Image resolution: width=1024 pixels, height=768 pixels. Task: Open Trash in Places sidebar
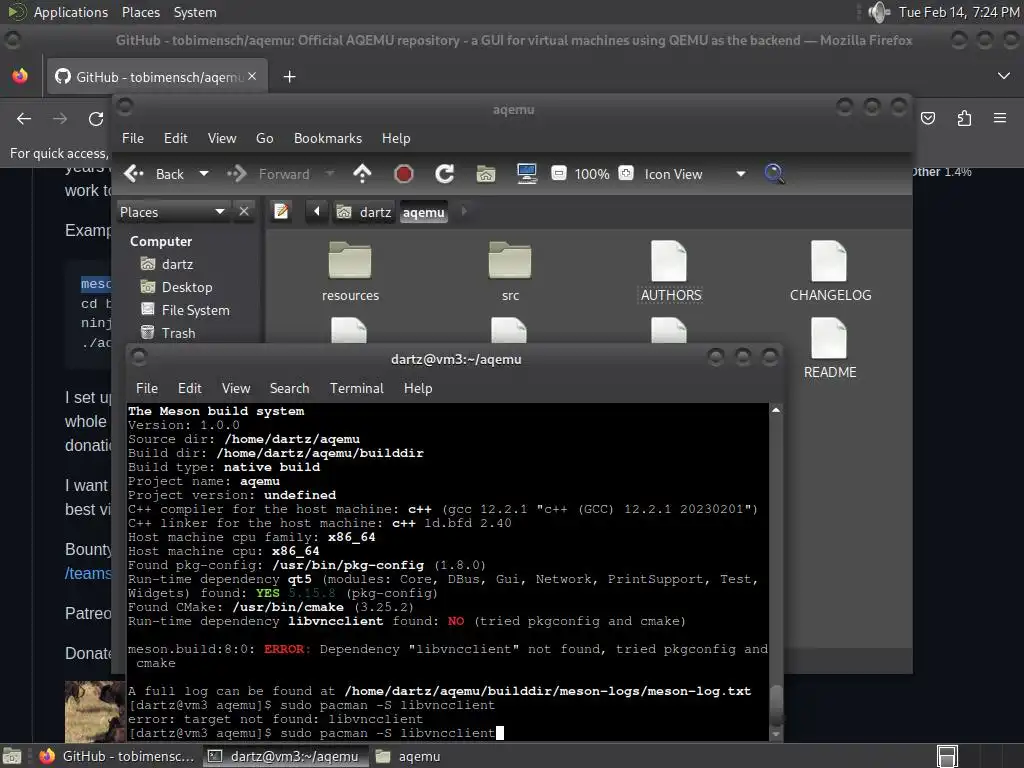click(168, 333)
